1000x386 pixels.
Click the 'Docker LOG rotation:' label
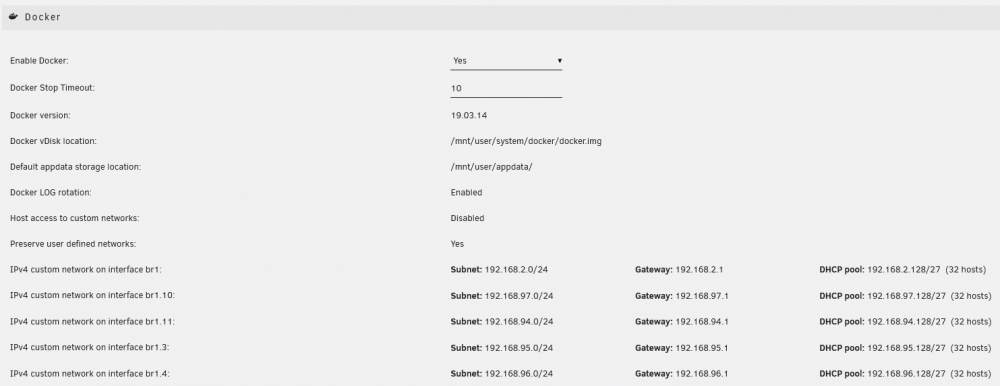50,193
